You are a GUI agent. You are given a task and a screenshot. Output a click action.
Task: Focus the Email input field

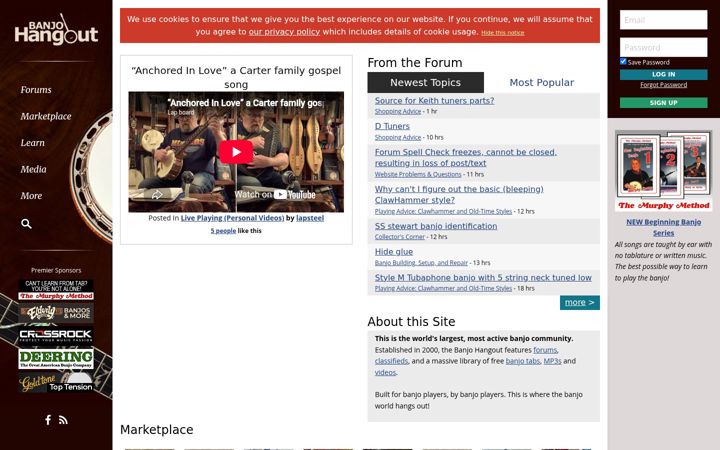tap(664, 20)
